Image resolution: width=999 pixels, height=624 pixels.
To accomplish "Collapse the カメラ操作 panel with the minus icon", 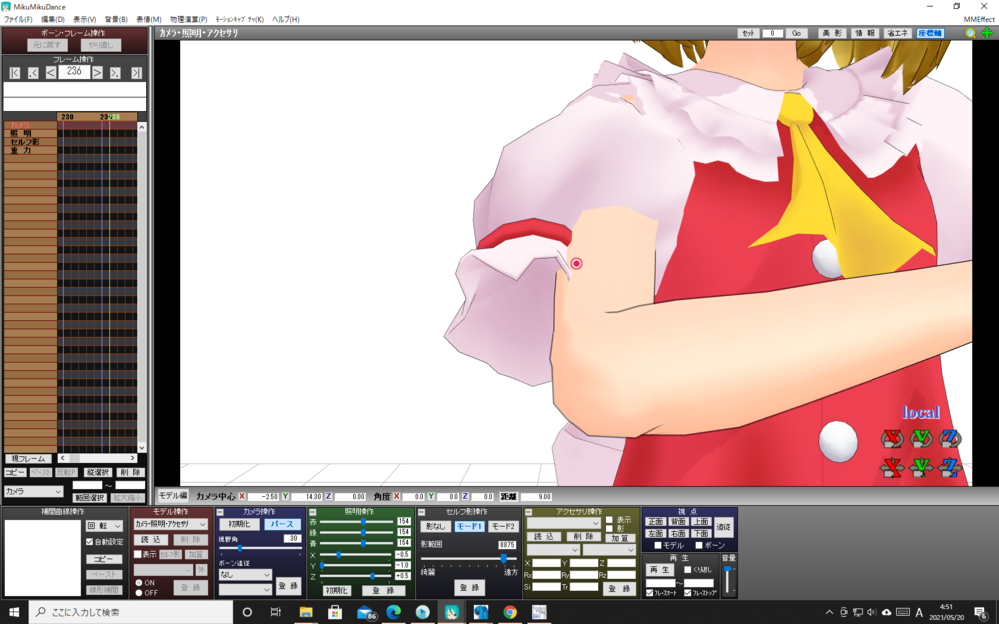I will [221, 511].
